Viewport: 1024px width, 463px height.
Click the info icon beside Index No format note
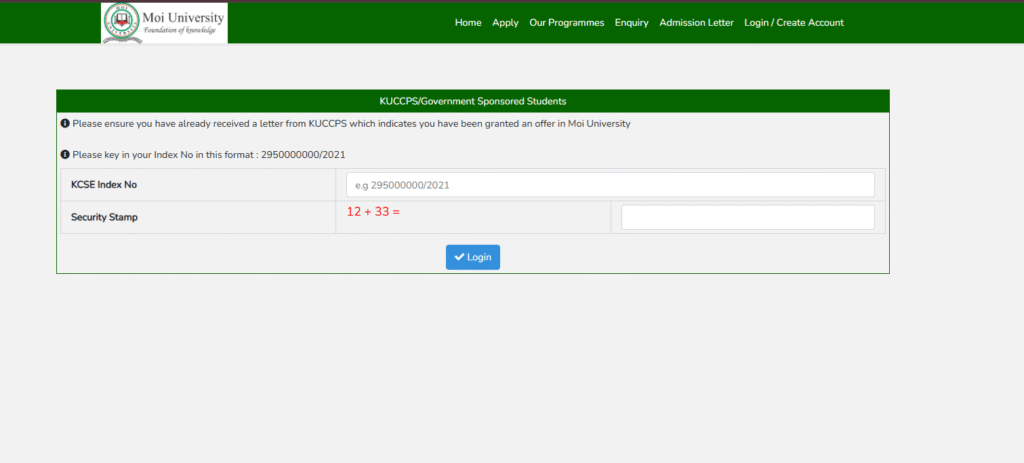[65, 155]
